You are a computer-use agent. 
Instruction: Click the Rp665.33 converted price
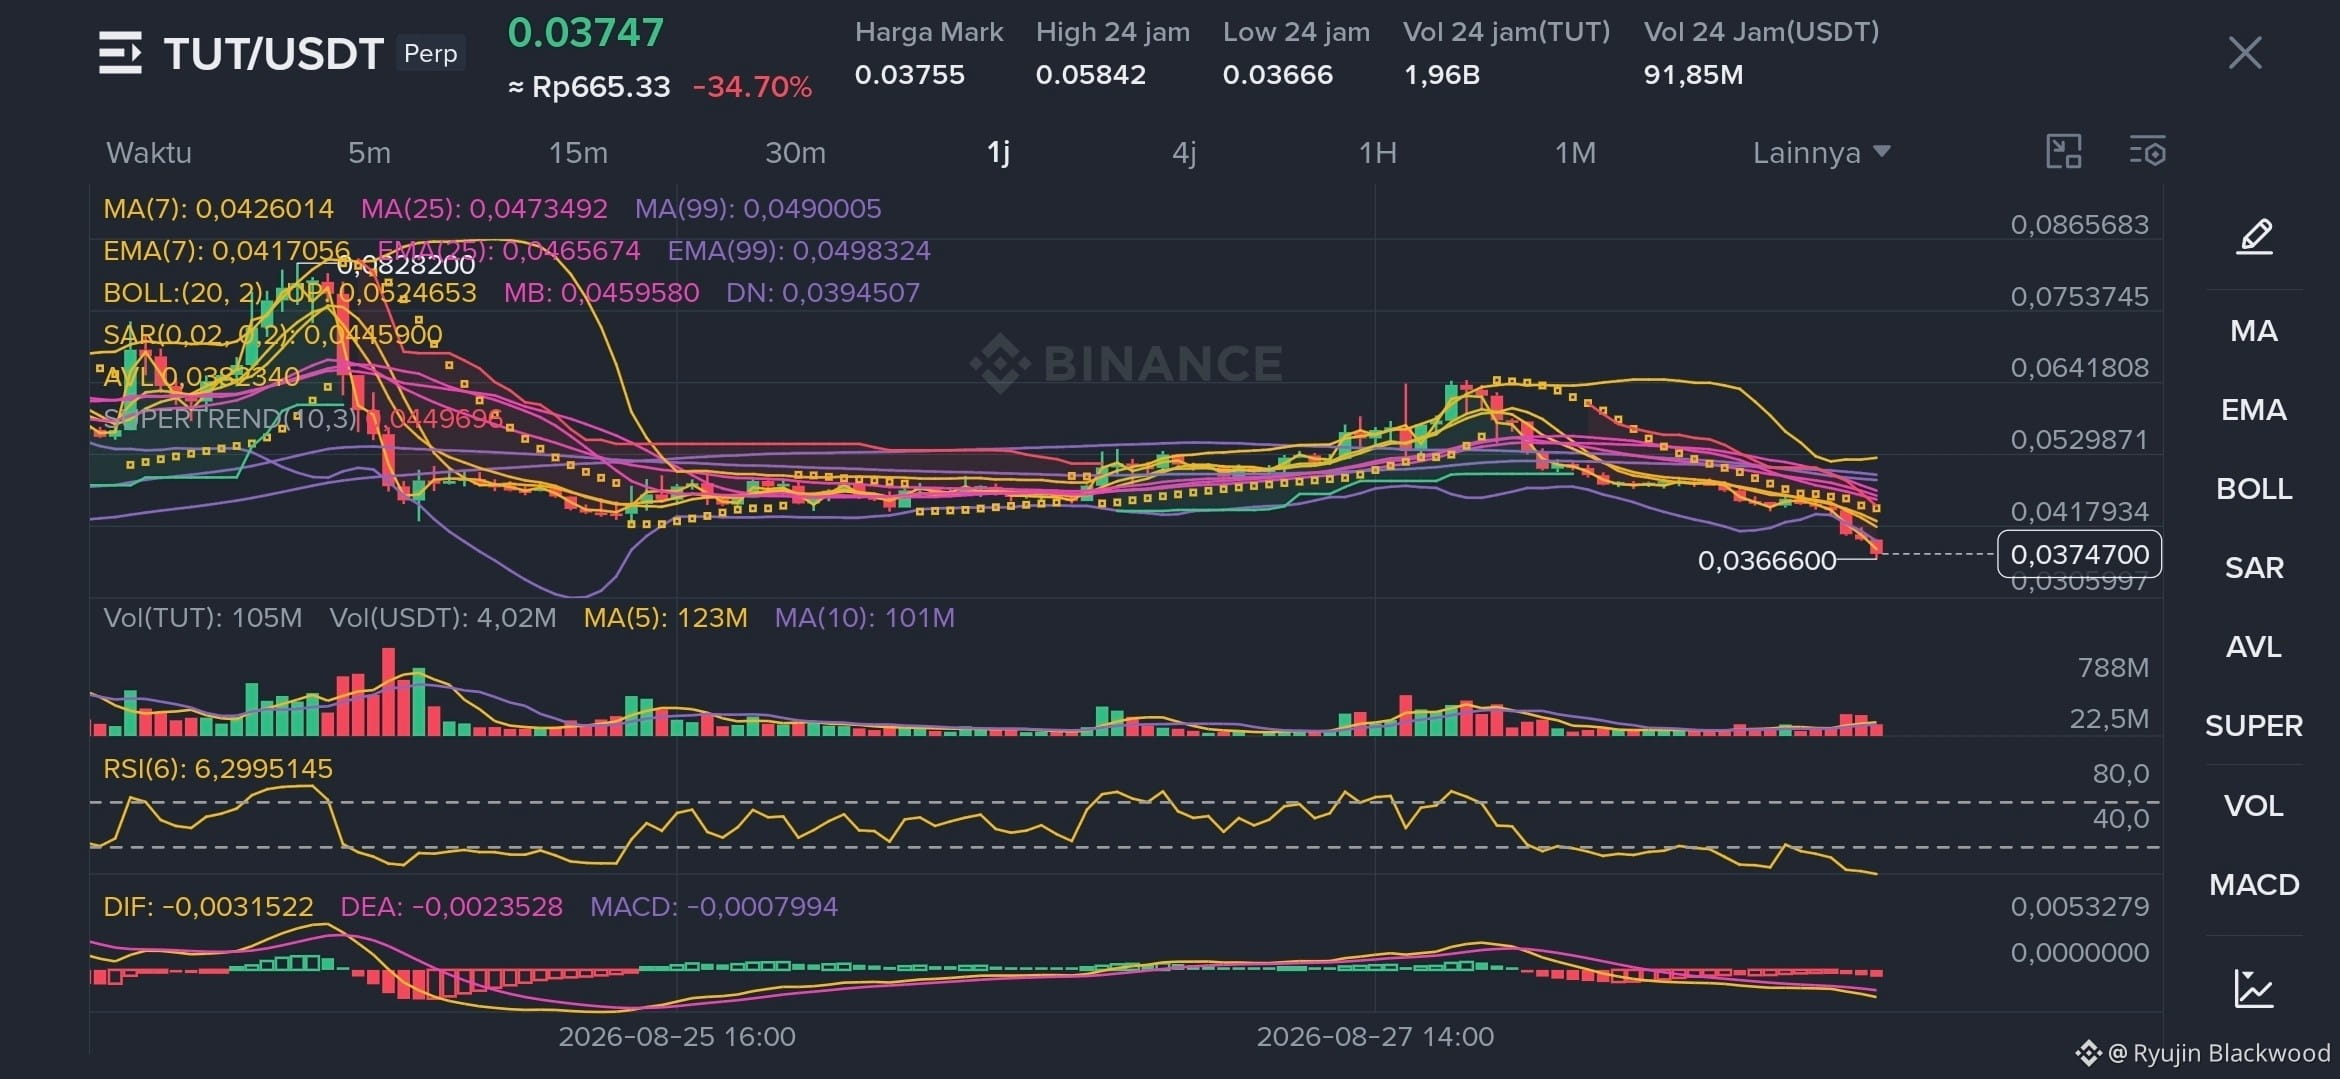(590, 87)
